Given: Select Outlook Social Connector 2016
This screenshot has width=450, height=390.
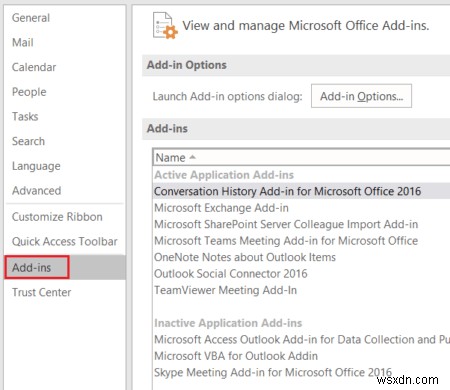Looking at the screenshot, I should pyautogui.click(x=302, y=274).
